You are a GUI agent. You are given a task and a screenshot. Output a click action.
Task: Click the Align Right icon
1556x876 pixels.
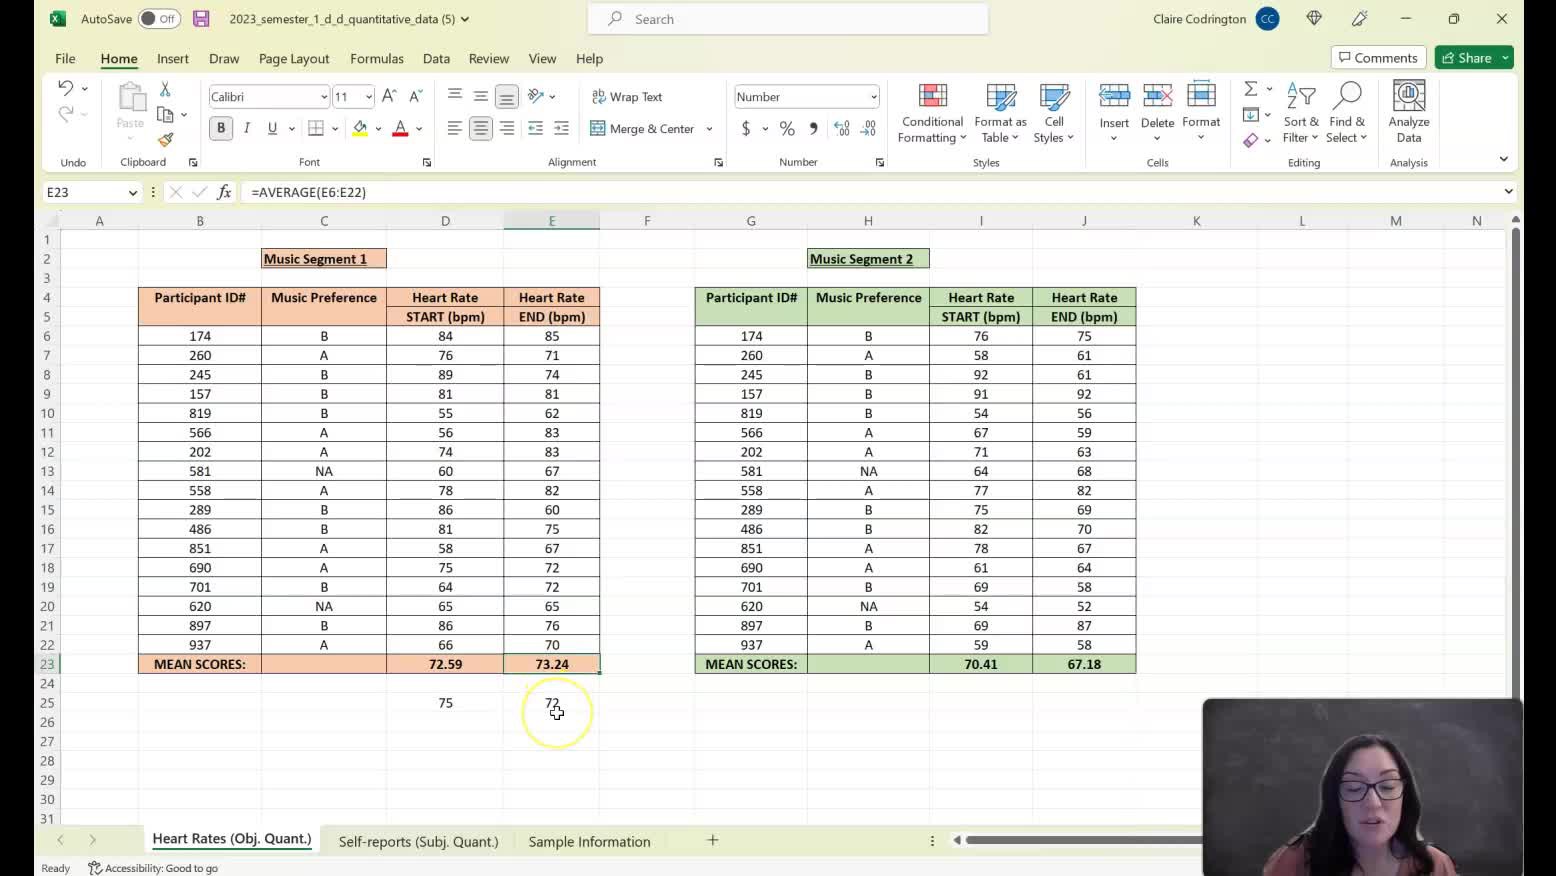507,128
